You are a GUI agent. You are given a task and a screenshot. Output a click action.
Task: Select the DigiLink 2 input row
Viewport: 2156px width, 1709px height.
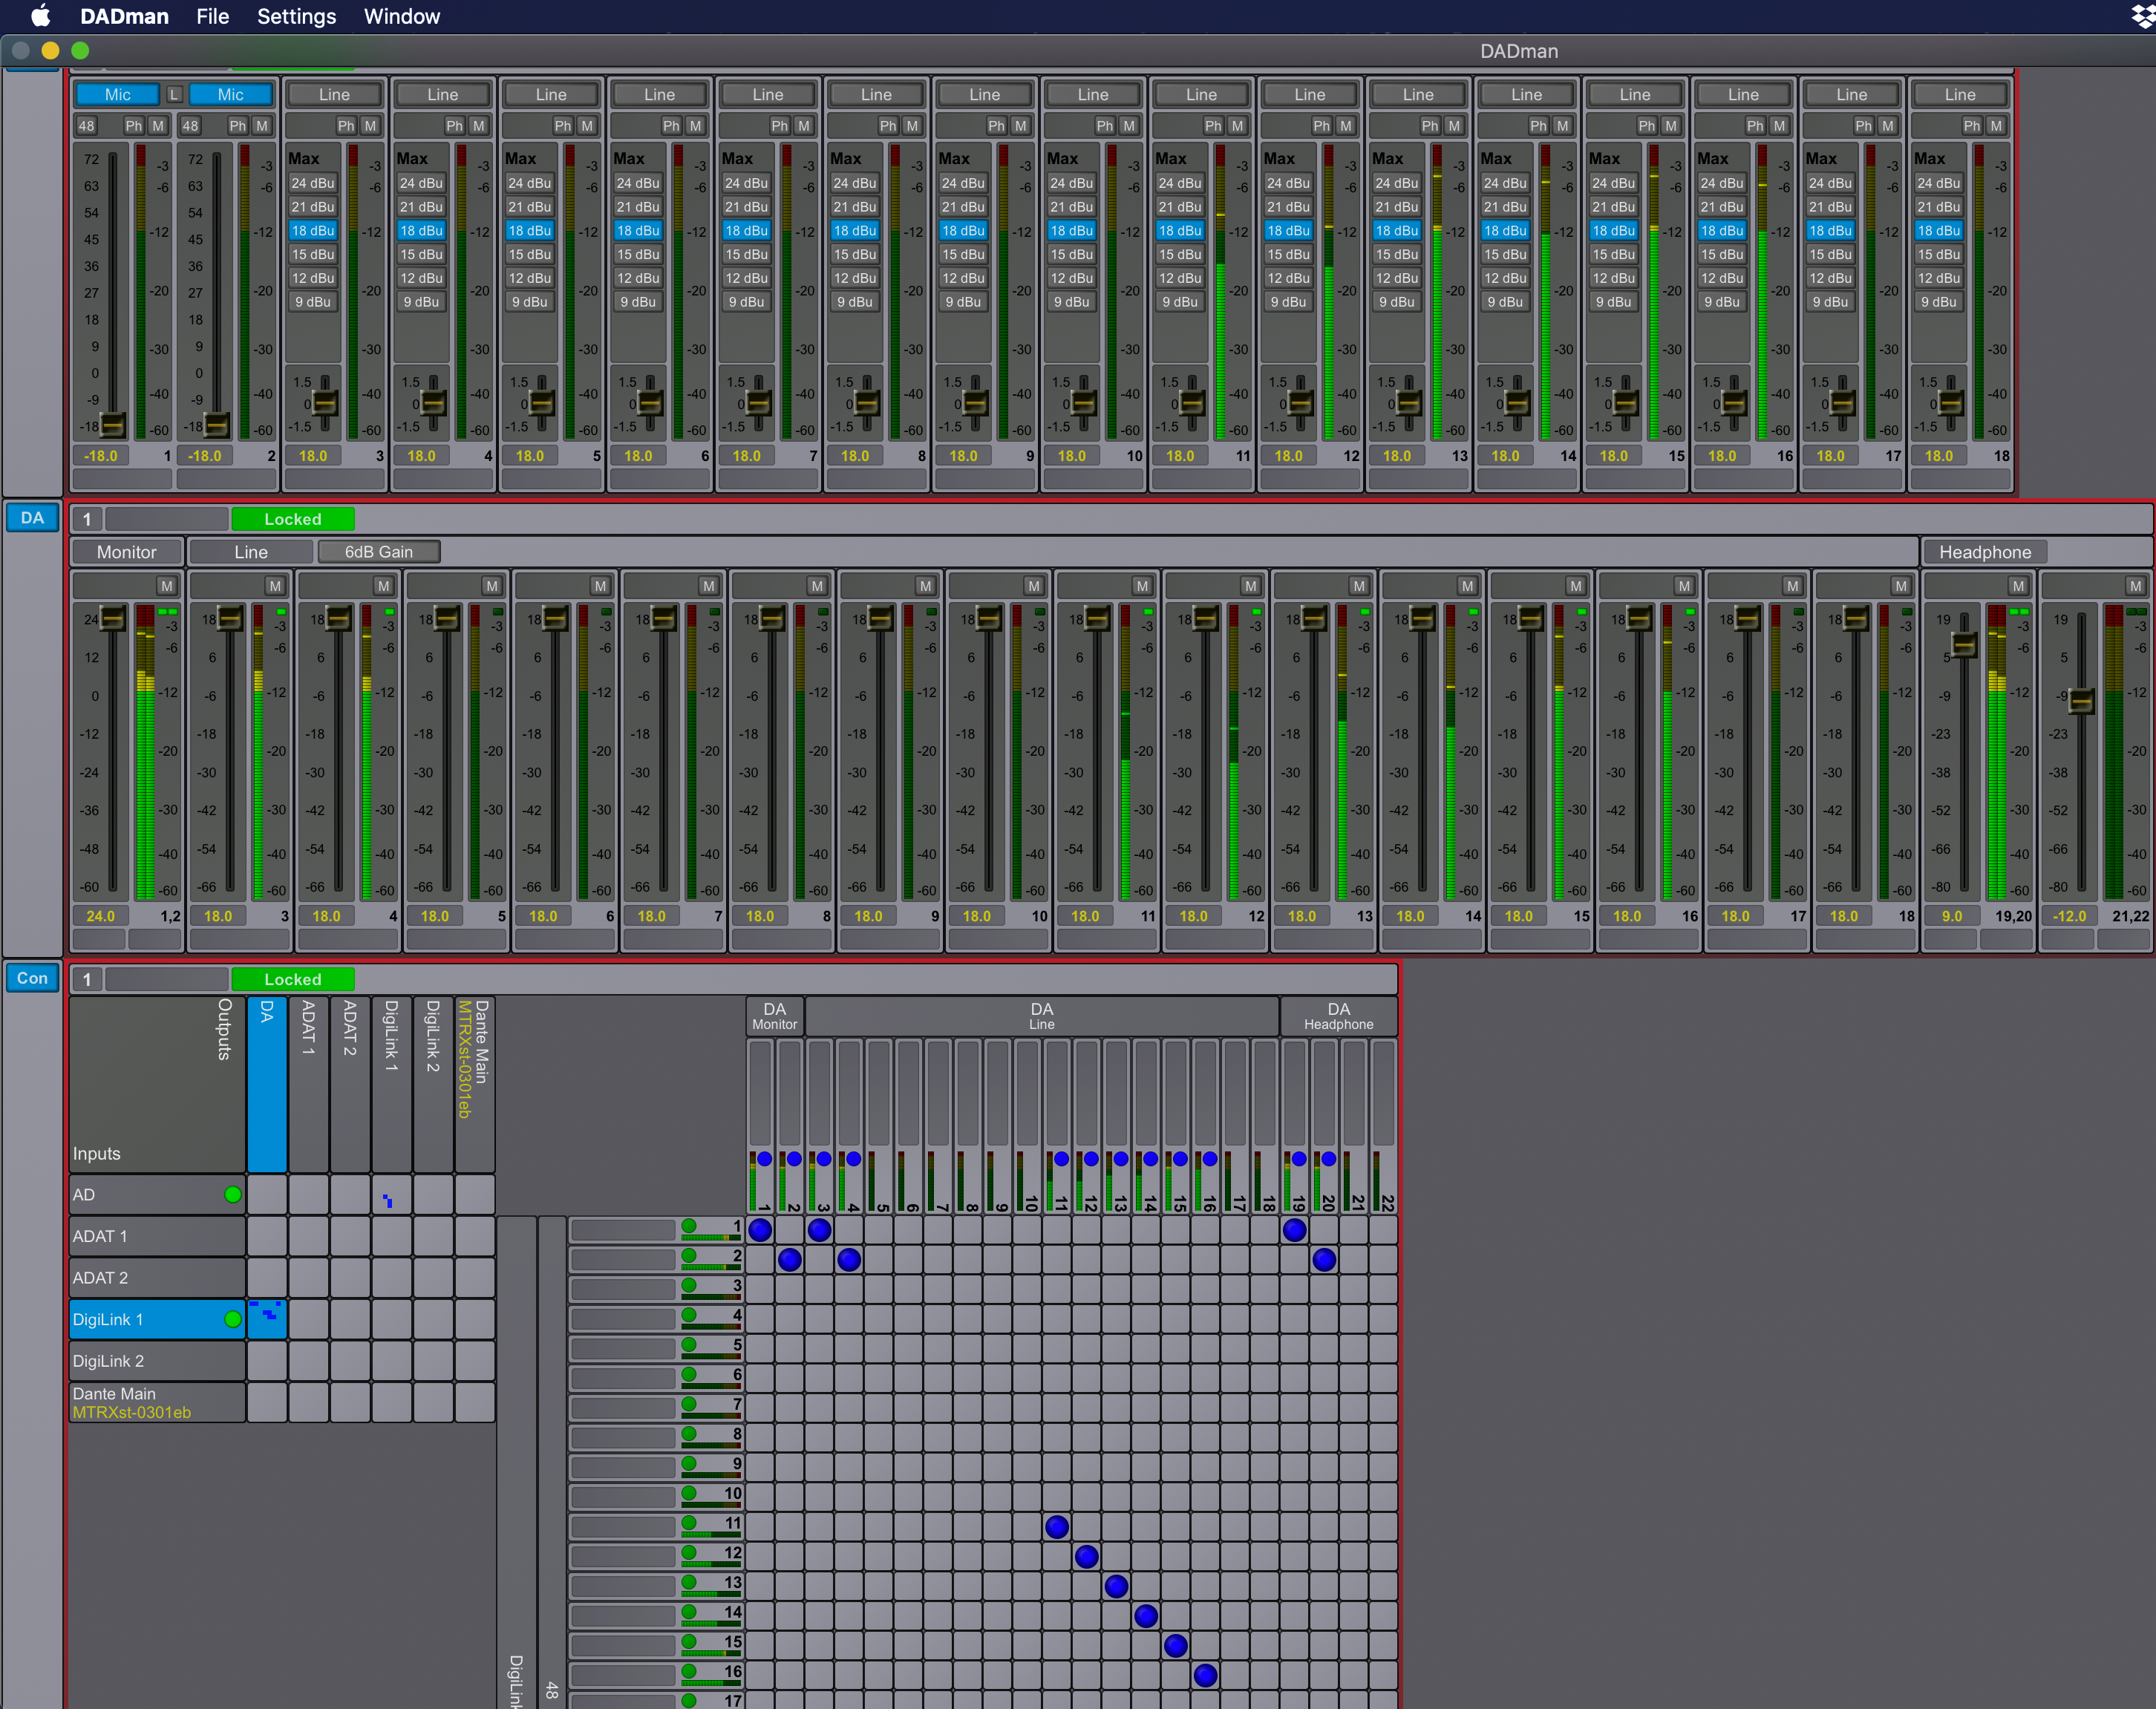point(157,1361)
